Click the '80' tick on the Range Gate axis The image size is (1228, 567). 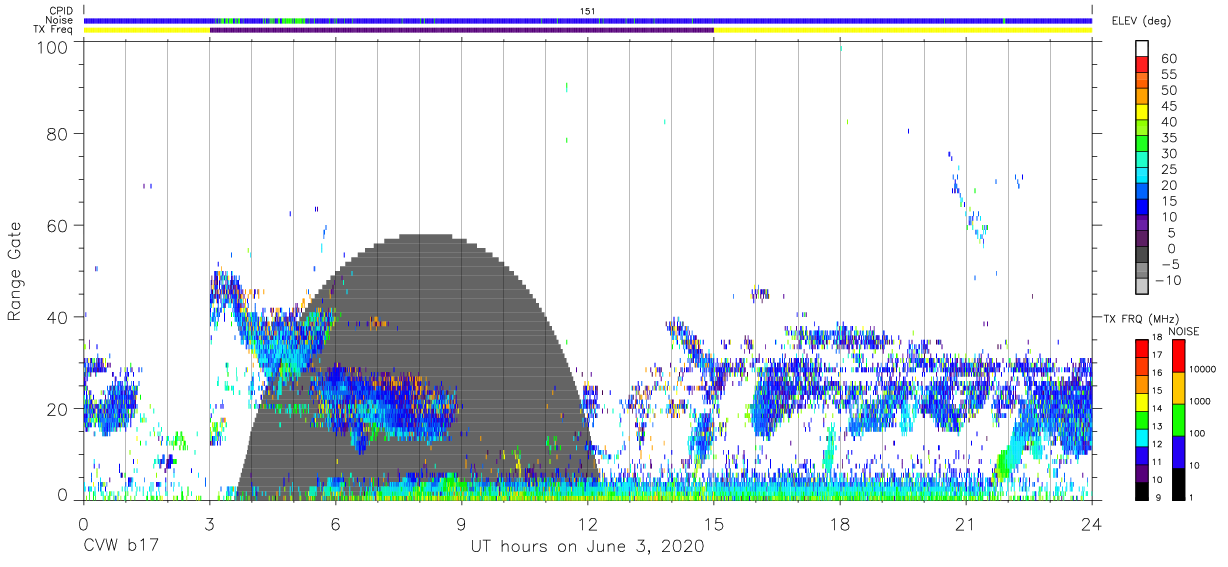59,133
